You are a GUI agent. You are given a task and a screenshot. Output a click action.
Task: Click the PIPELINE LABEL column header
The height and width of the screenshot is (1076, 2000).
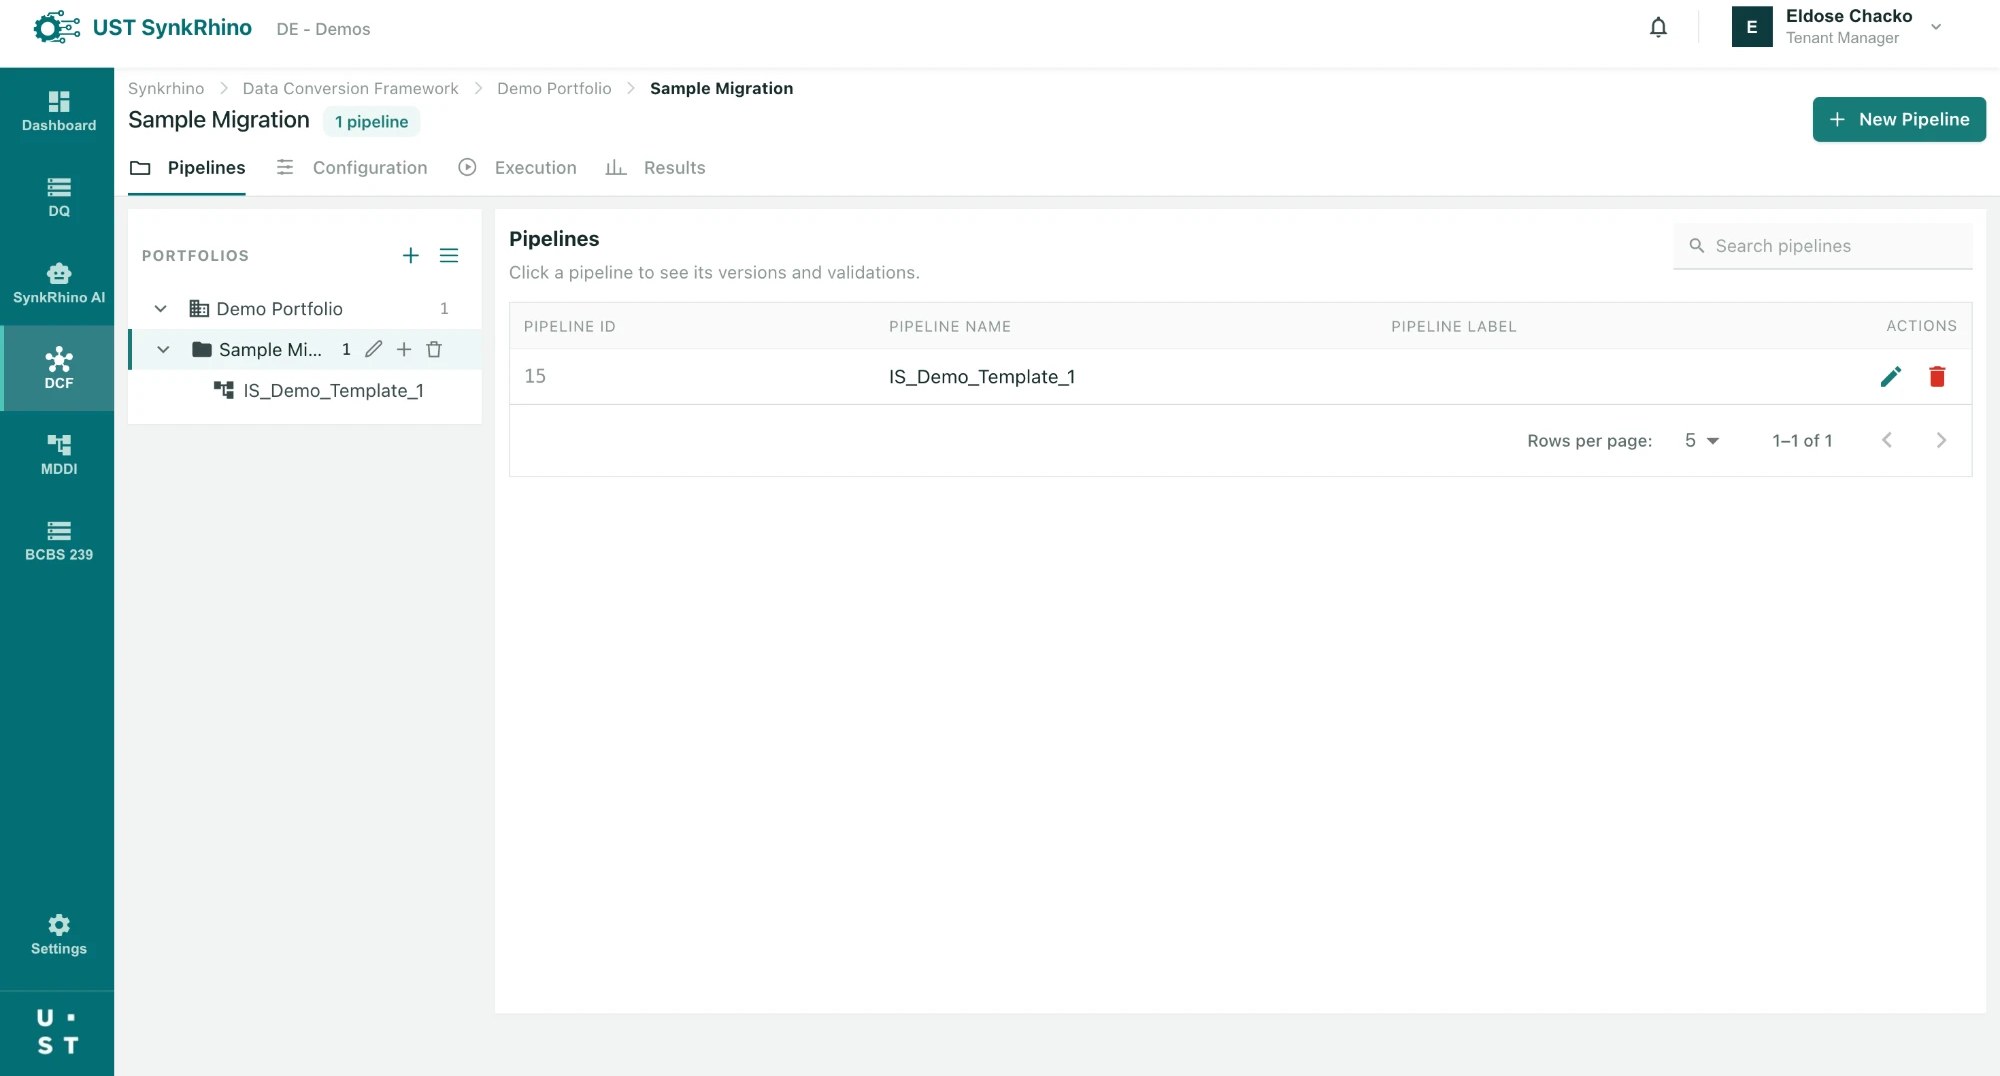click(1453, 327)
